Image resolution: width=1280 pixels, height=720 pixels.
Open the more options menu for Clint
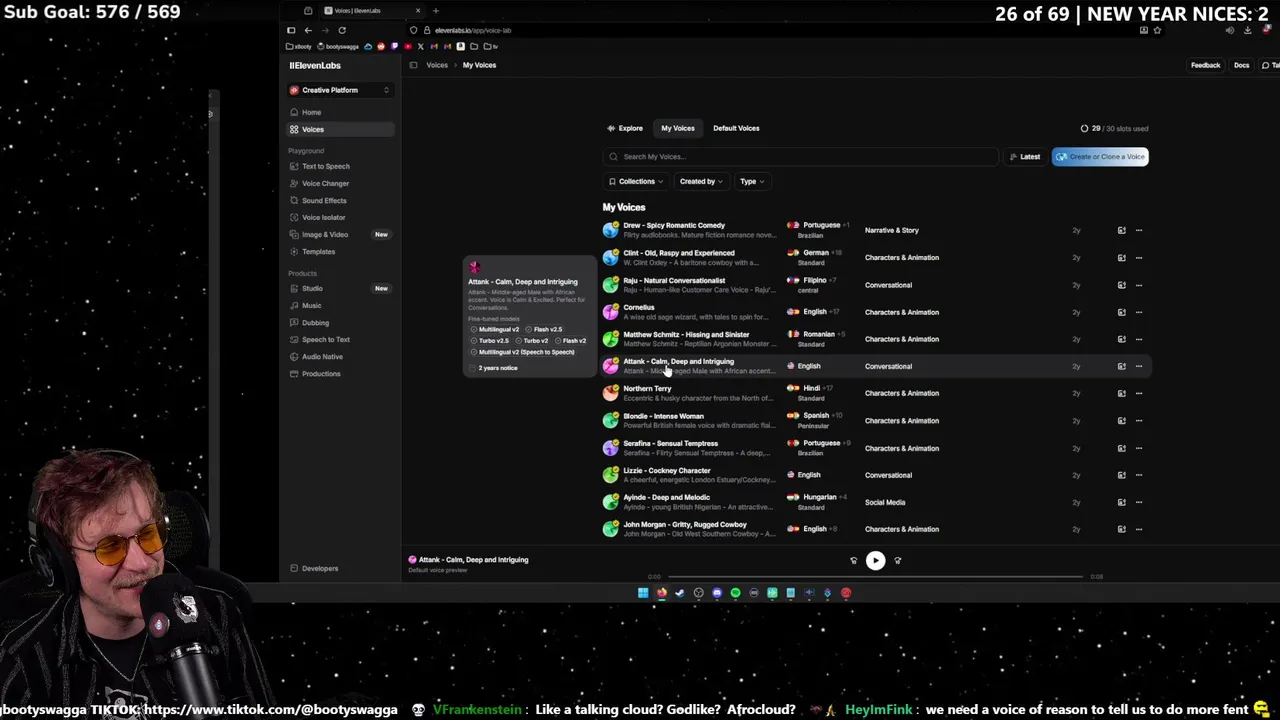[1138, 257]
